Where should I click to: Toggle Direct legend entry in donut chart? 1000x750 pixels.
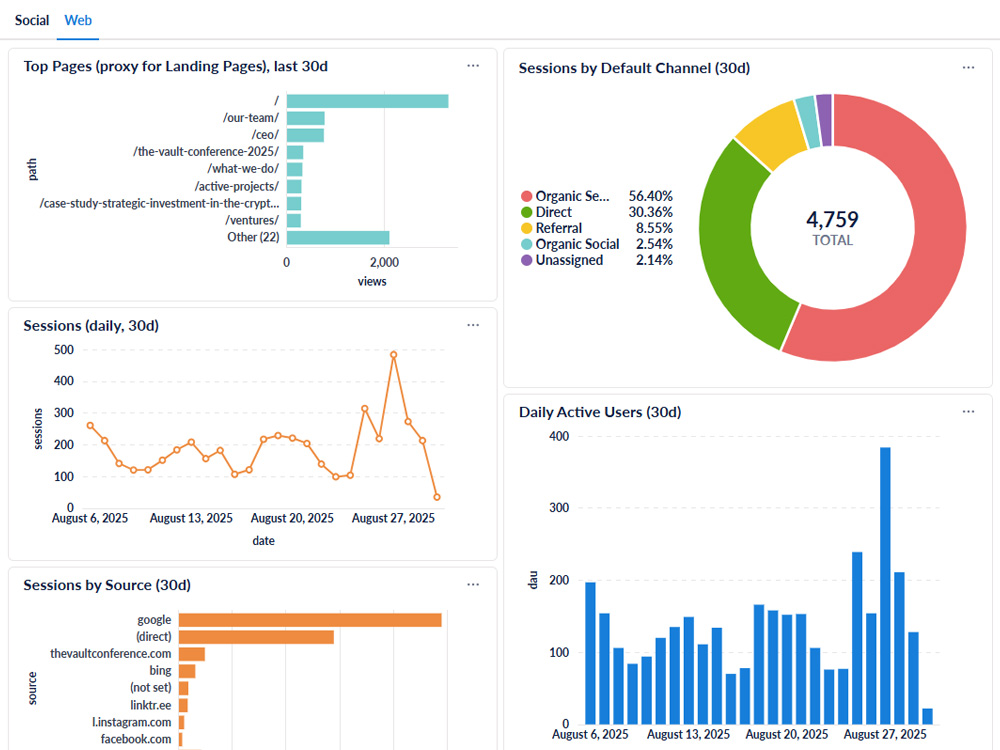tap(554, 212)
